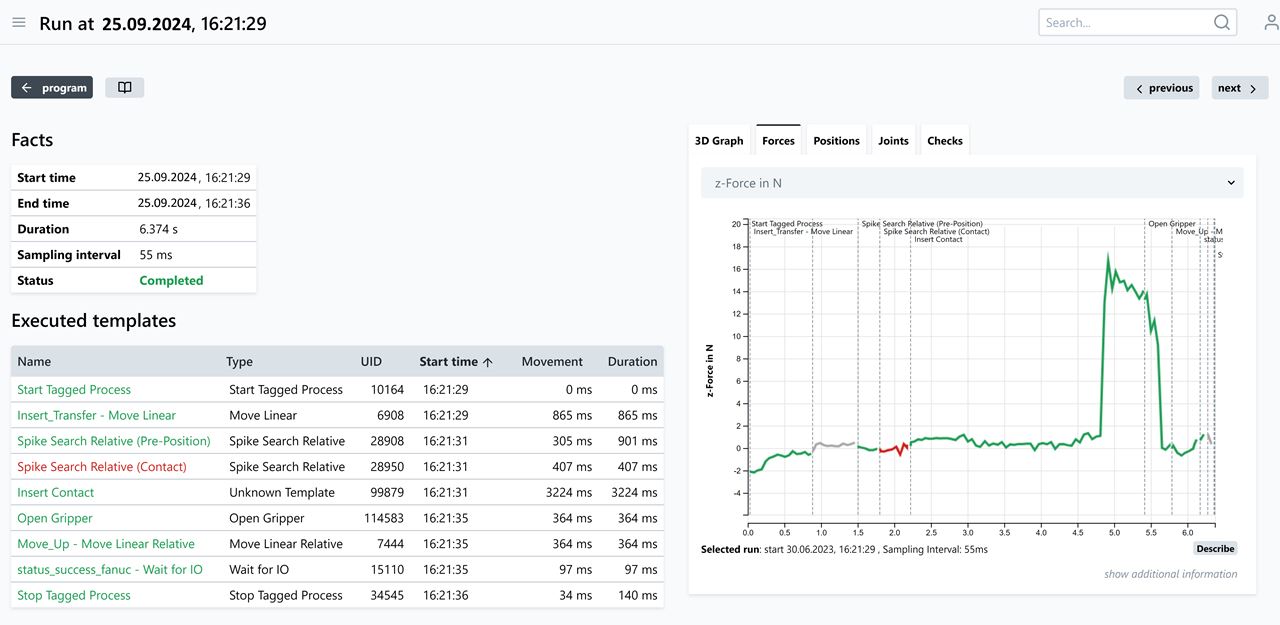Open the Joints tab

tap(893, 141)
